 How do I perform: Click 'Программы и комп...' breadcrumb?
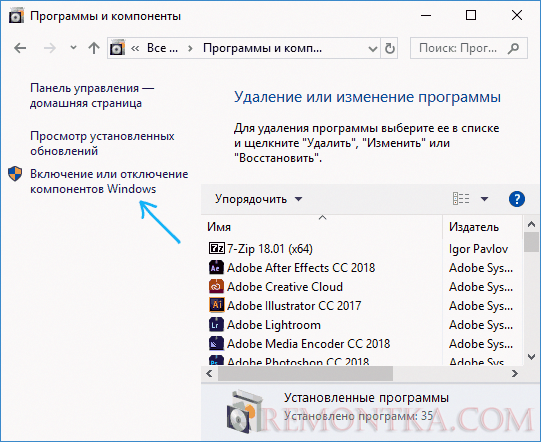point(262,48)
